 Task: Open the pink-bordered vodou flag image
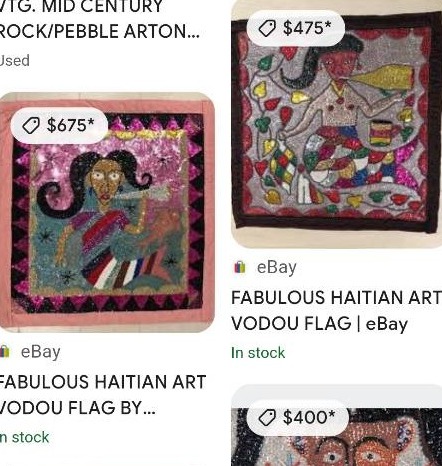point(107,213)
